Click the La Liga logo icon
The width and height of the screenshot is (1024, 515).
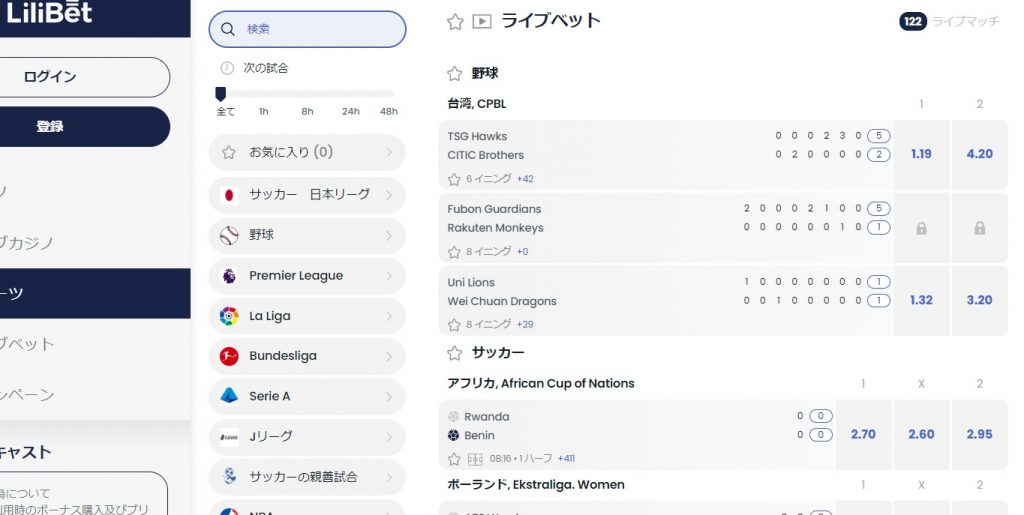coord(229,316)
